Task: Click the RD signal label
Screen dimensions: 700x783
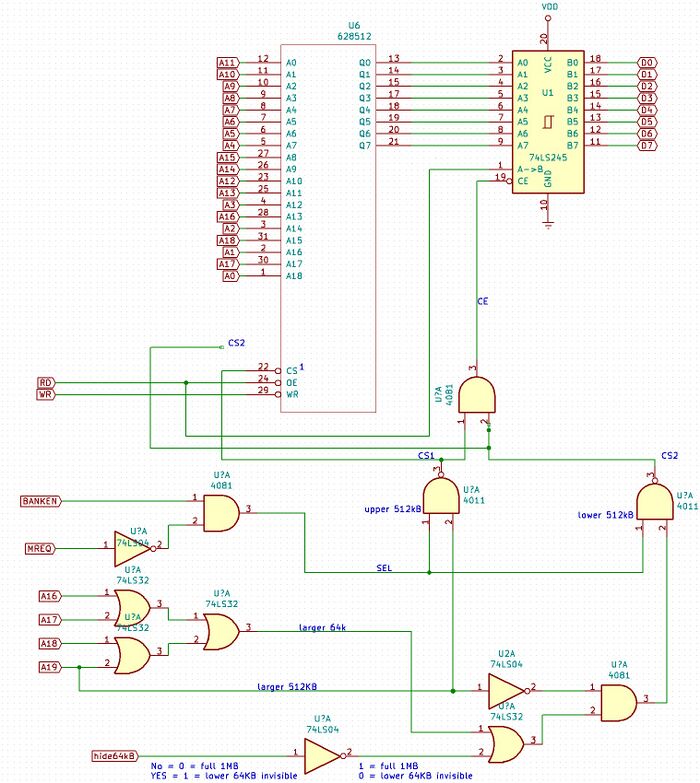Action: click(x=46, y=383)
